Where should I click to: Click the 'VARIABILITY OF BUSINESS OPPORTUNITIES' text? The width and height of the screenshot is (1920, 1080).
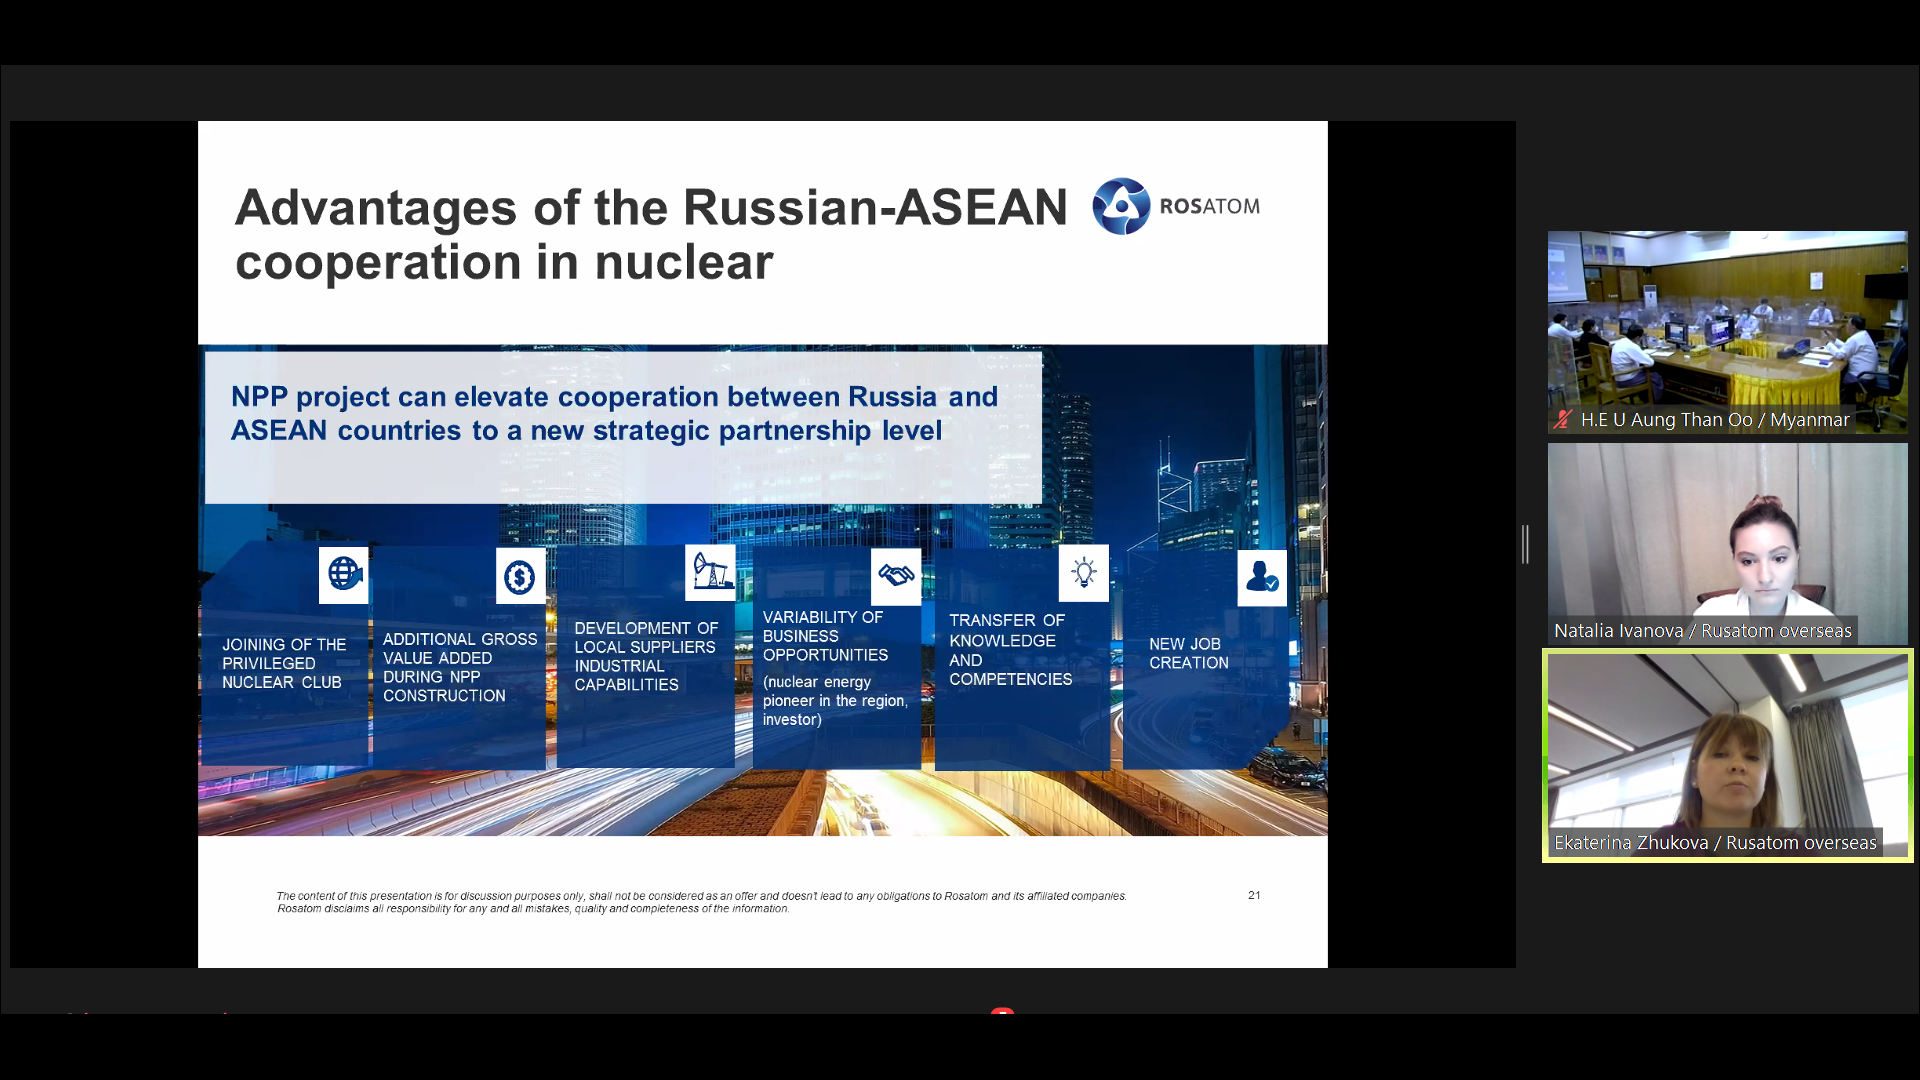pyautogui.click(x=825, y=636)
